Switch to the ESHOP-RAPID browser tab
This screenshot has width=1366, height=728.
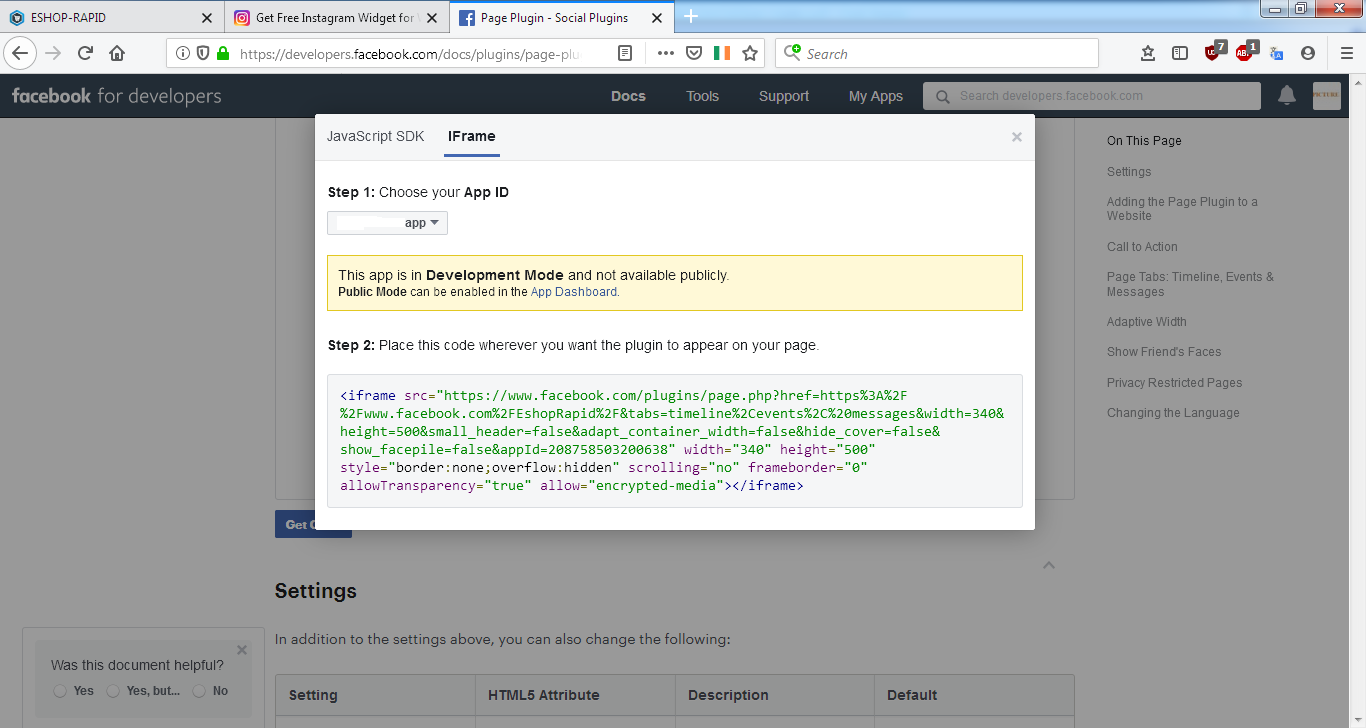click(x=111, y=18)
